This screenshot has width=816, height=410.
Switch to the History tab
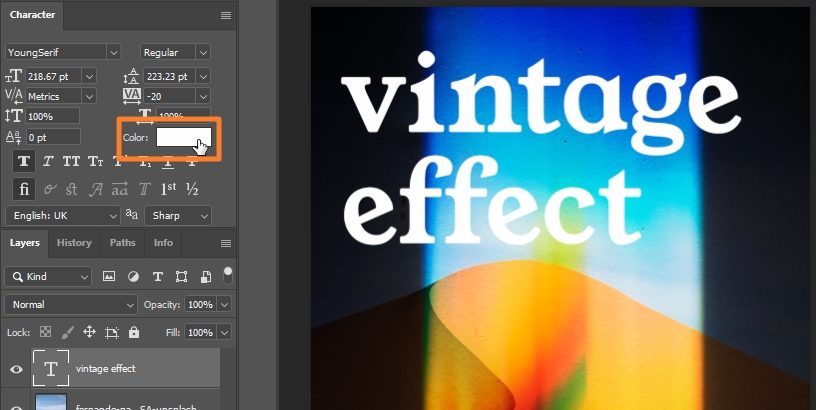(x=74, y=242)
